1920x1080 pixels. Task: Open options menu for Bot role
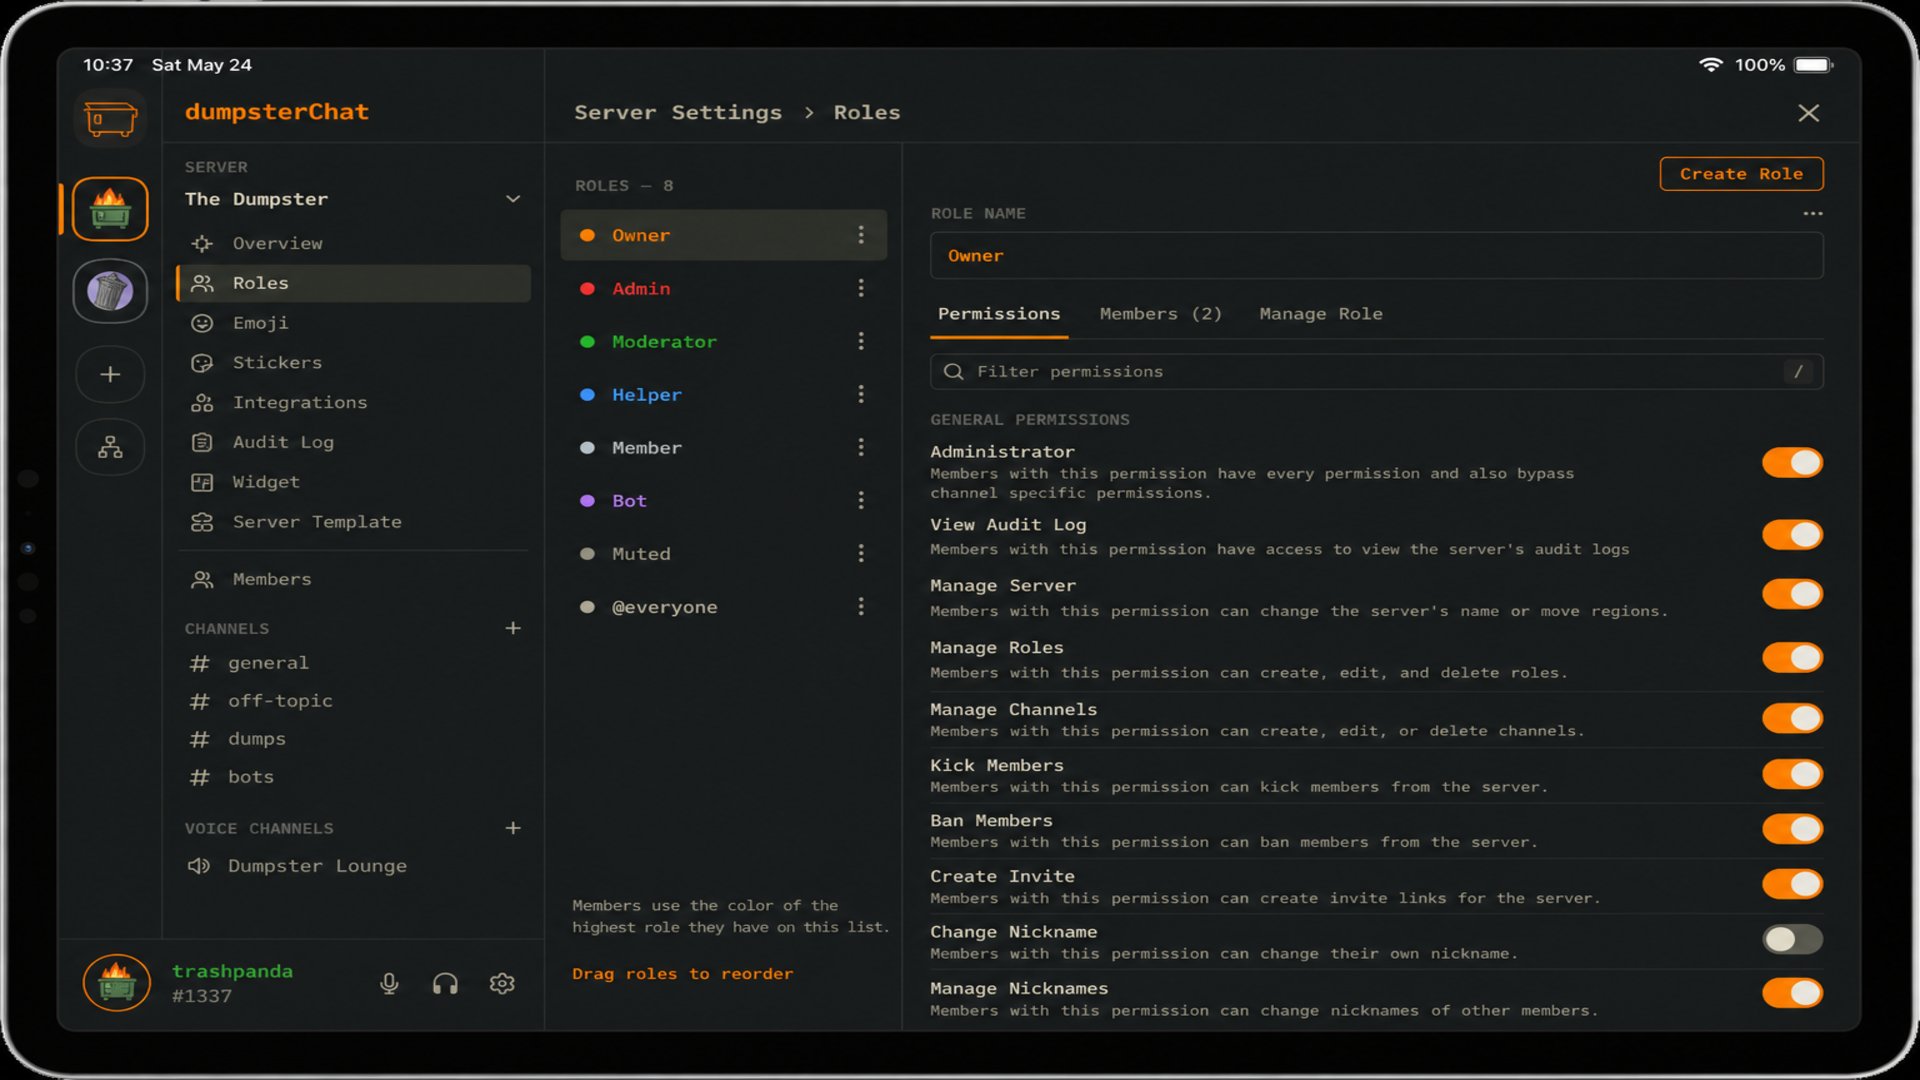pyautogui.click(x=860, y=500)
